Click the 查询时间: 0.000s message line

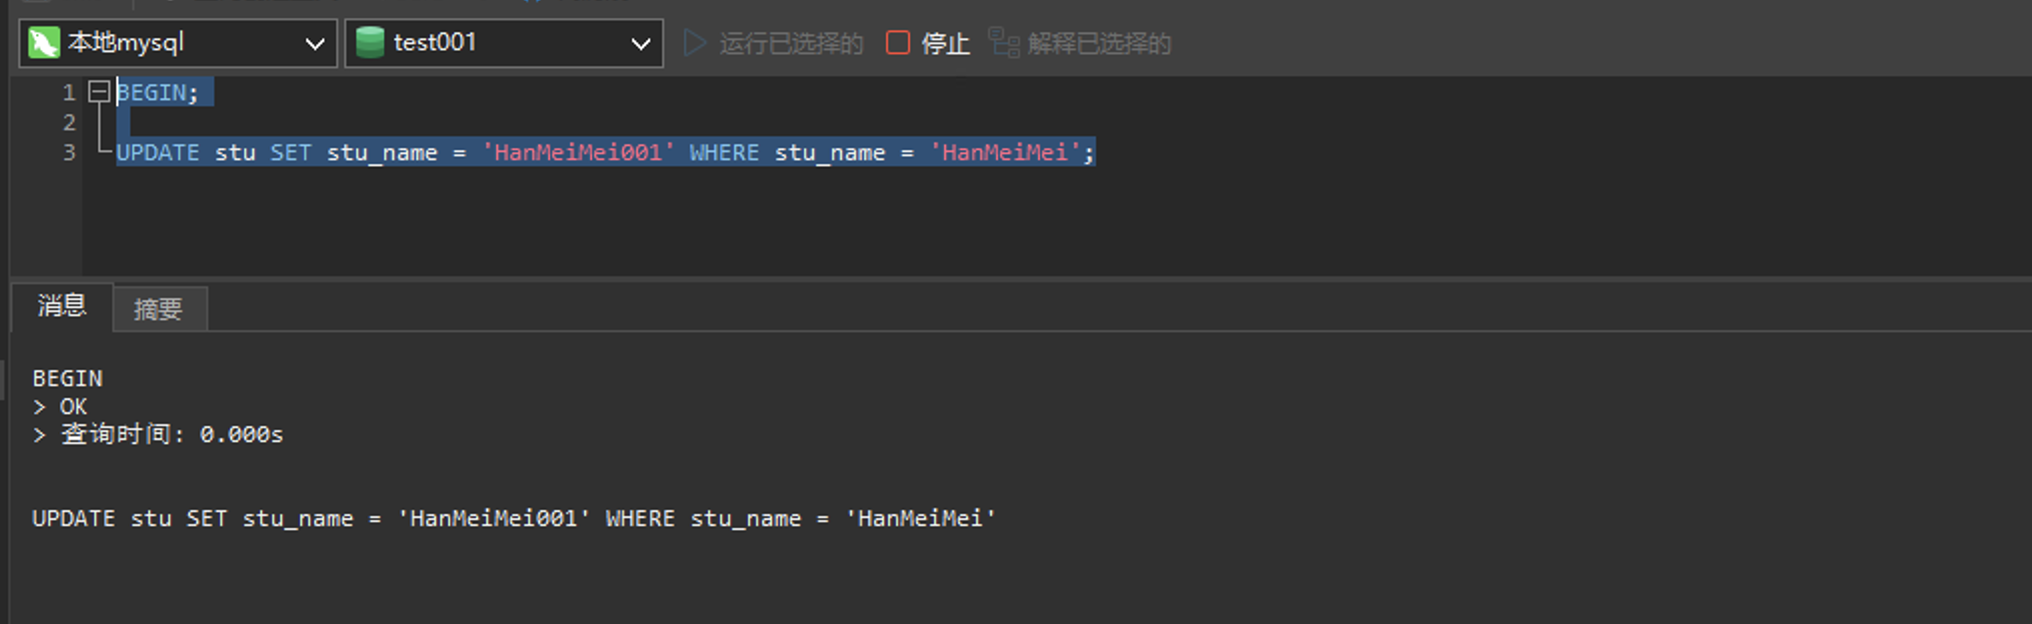pos(171,435)
